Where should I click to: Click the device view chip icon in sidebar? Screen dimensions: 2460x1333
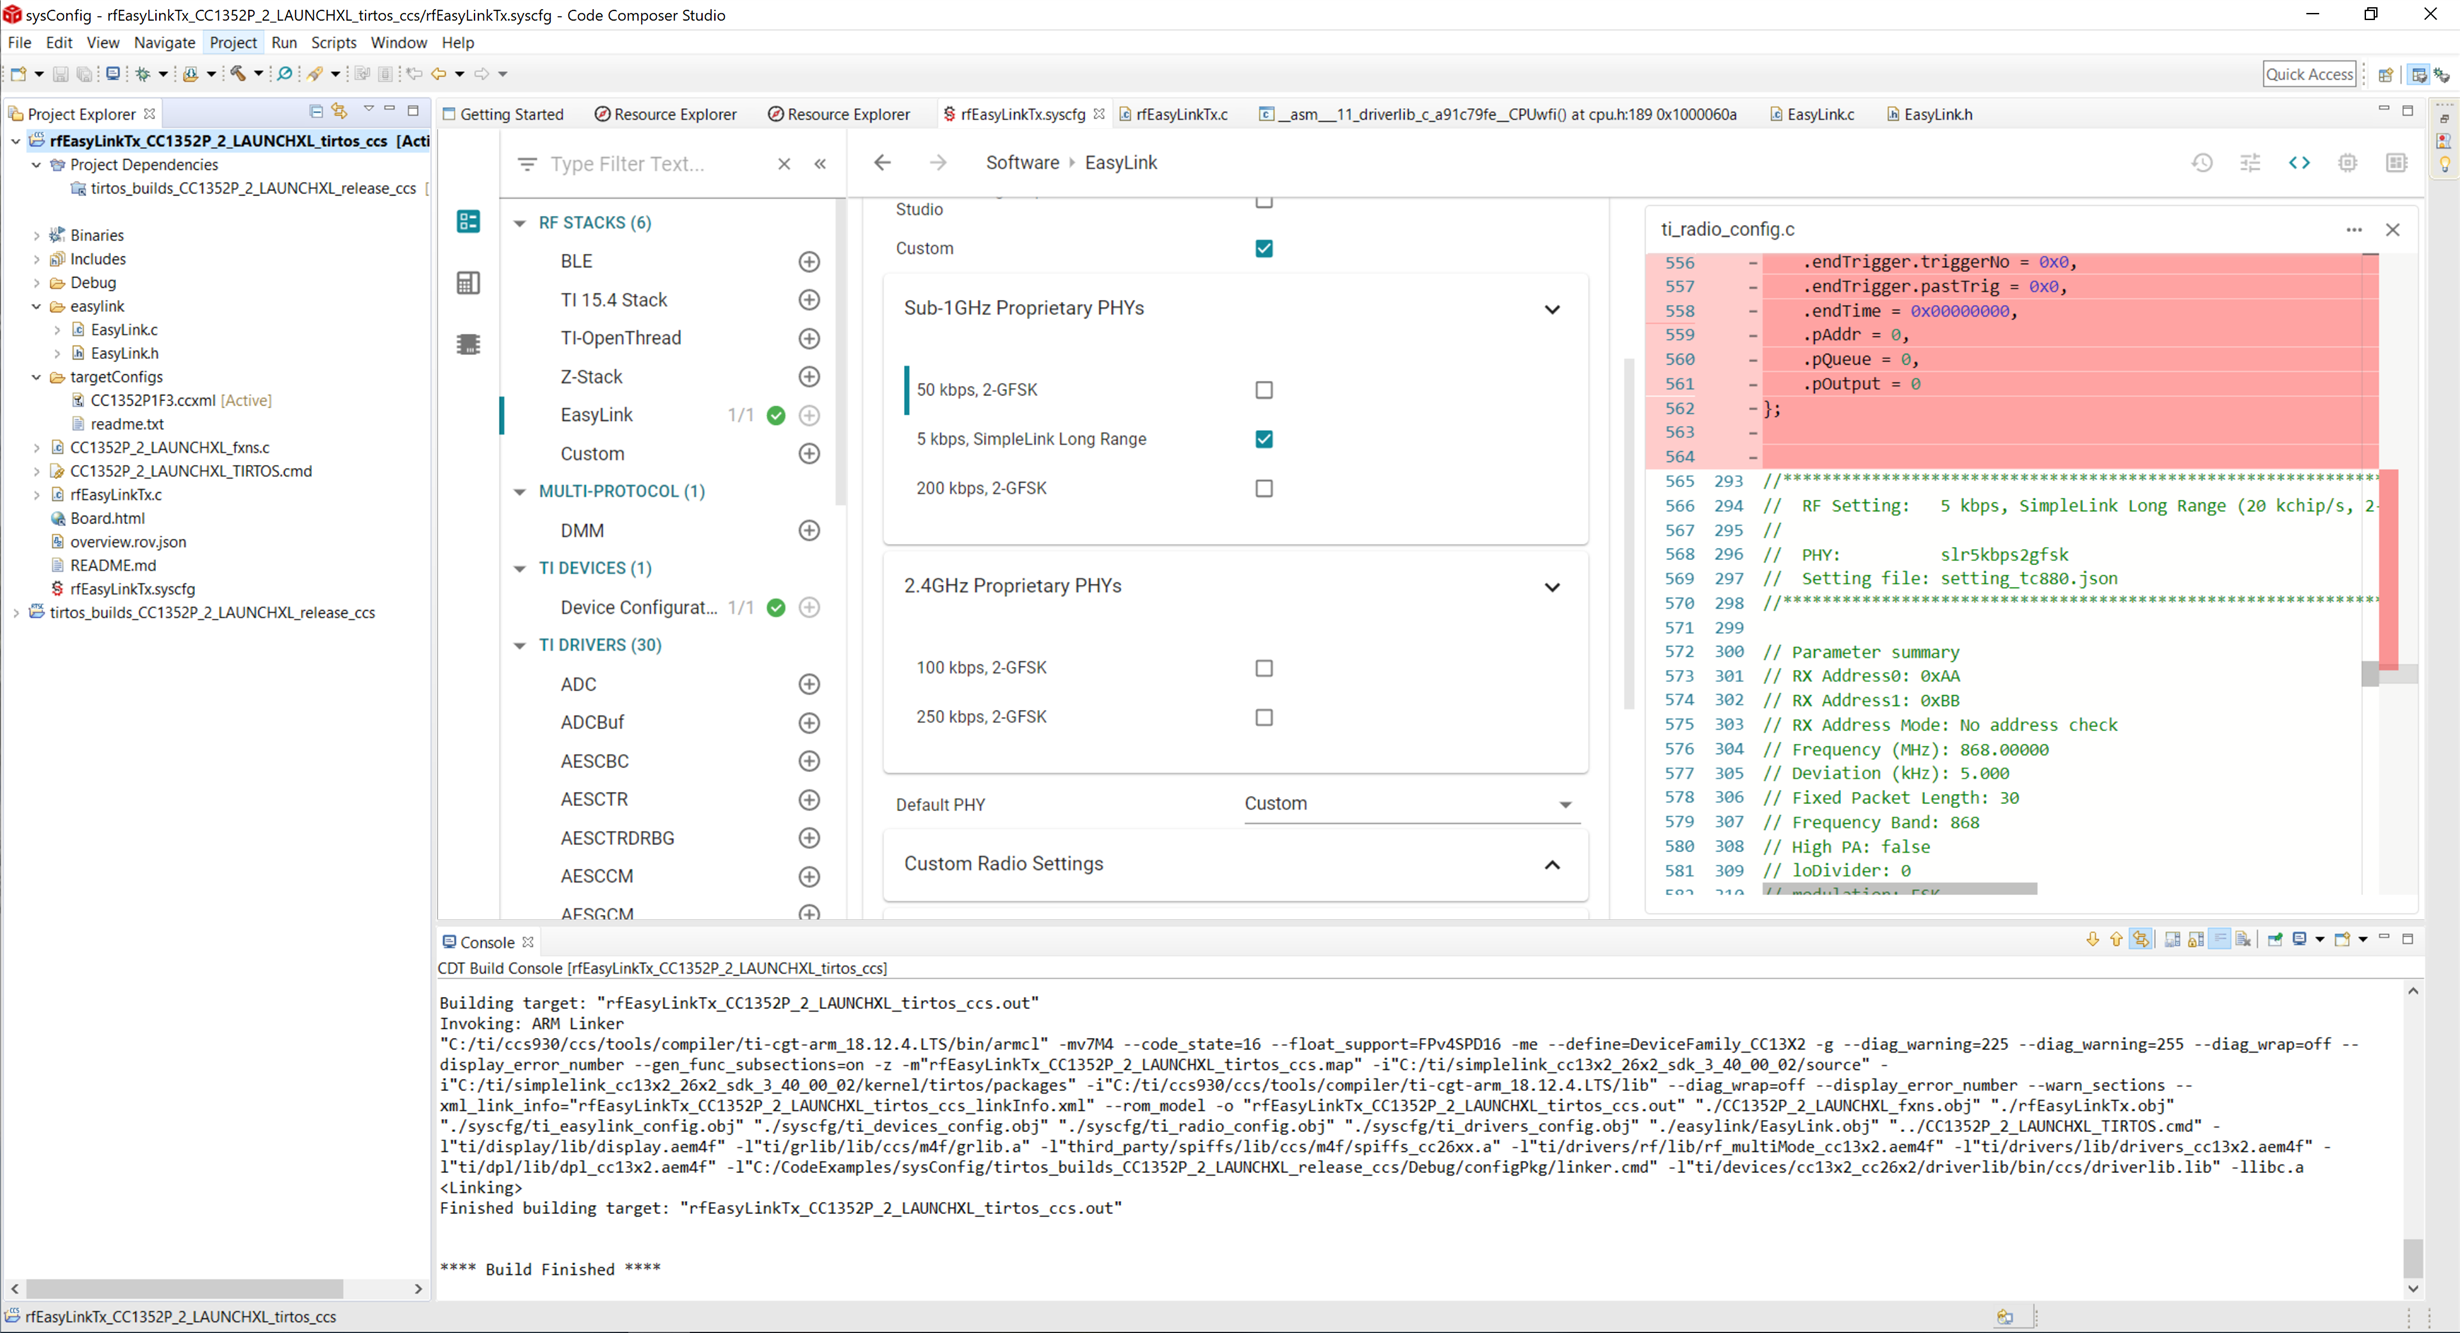468,344
